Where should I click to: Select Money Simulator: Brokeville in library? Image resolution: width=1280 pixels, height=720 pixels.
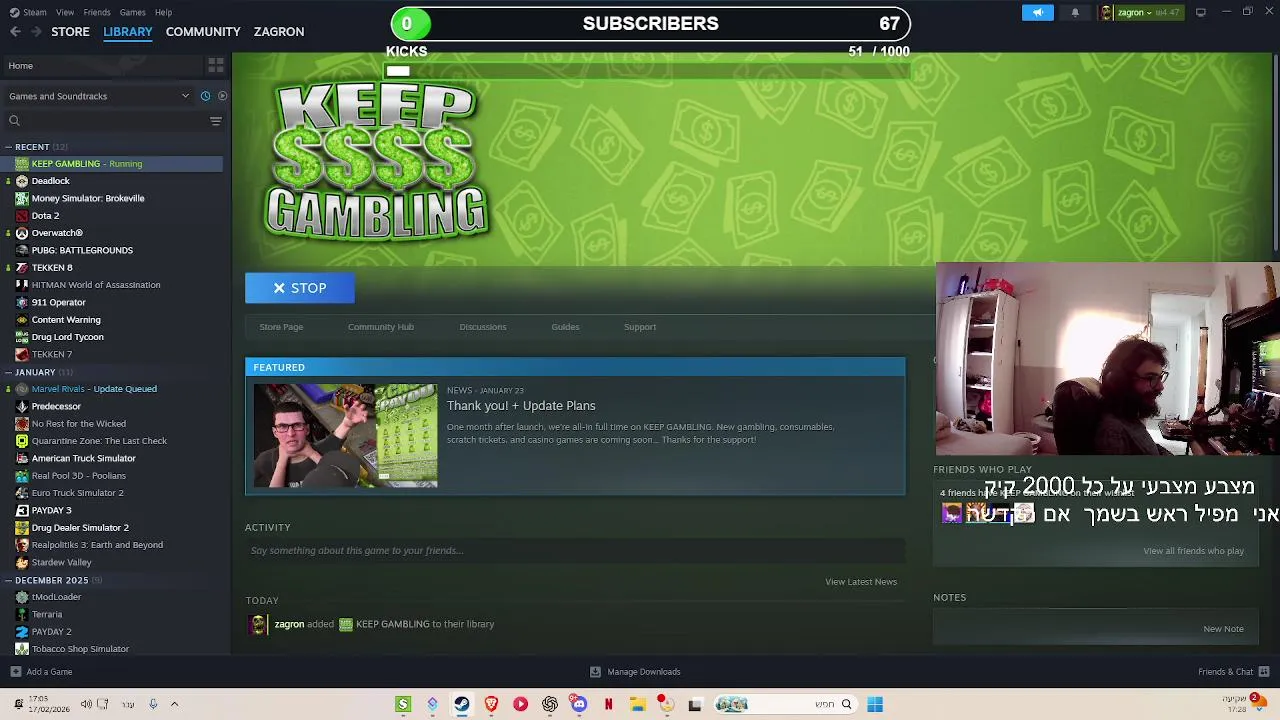[88, 198]
